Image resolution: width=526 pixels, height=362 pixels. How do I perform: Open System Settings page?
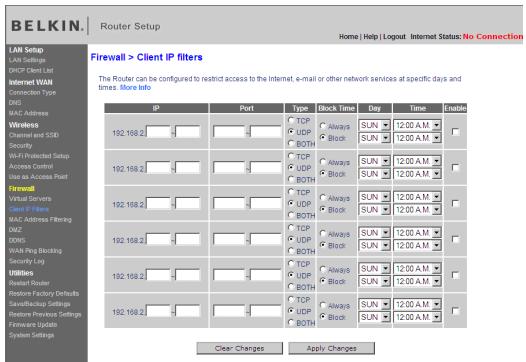[x=32, y=335]
